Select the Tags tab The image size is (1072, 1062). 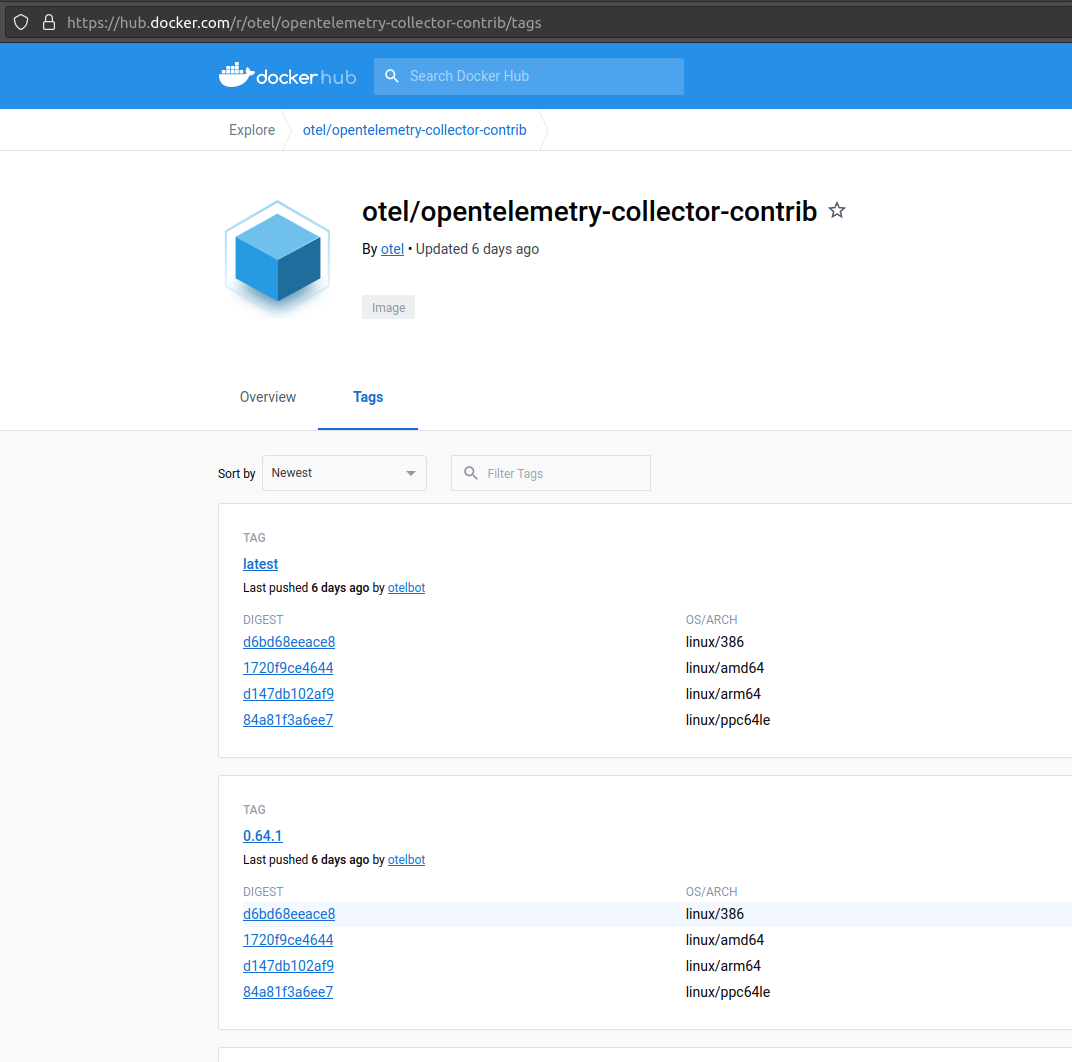coord(367,397)
